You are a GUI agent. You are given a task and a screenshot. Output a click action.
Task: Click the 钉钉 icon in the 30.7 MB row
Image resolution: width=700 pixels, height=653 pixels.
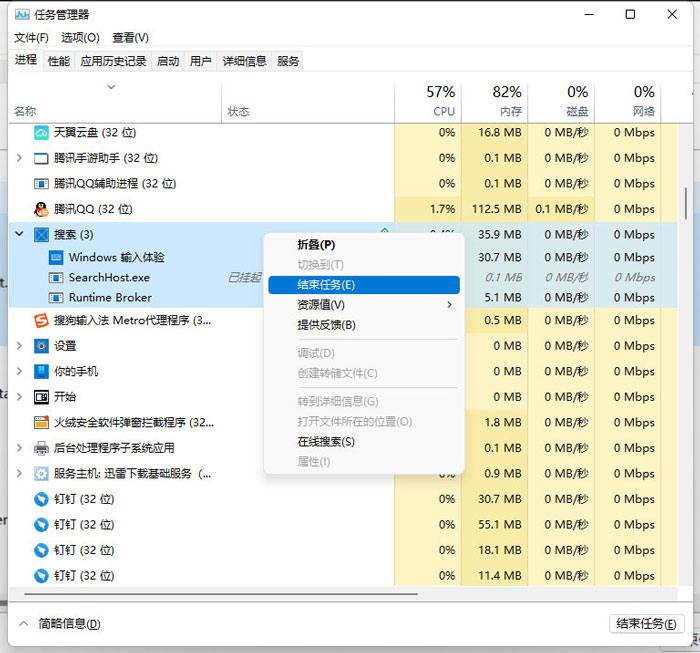pyautogui.click(x=41, y=499)
